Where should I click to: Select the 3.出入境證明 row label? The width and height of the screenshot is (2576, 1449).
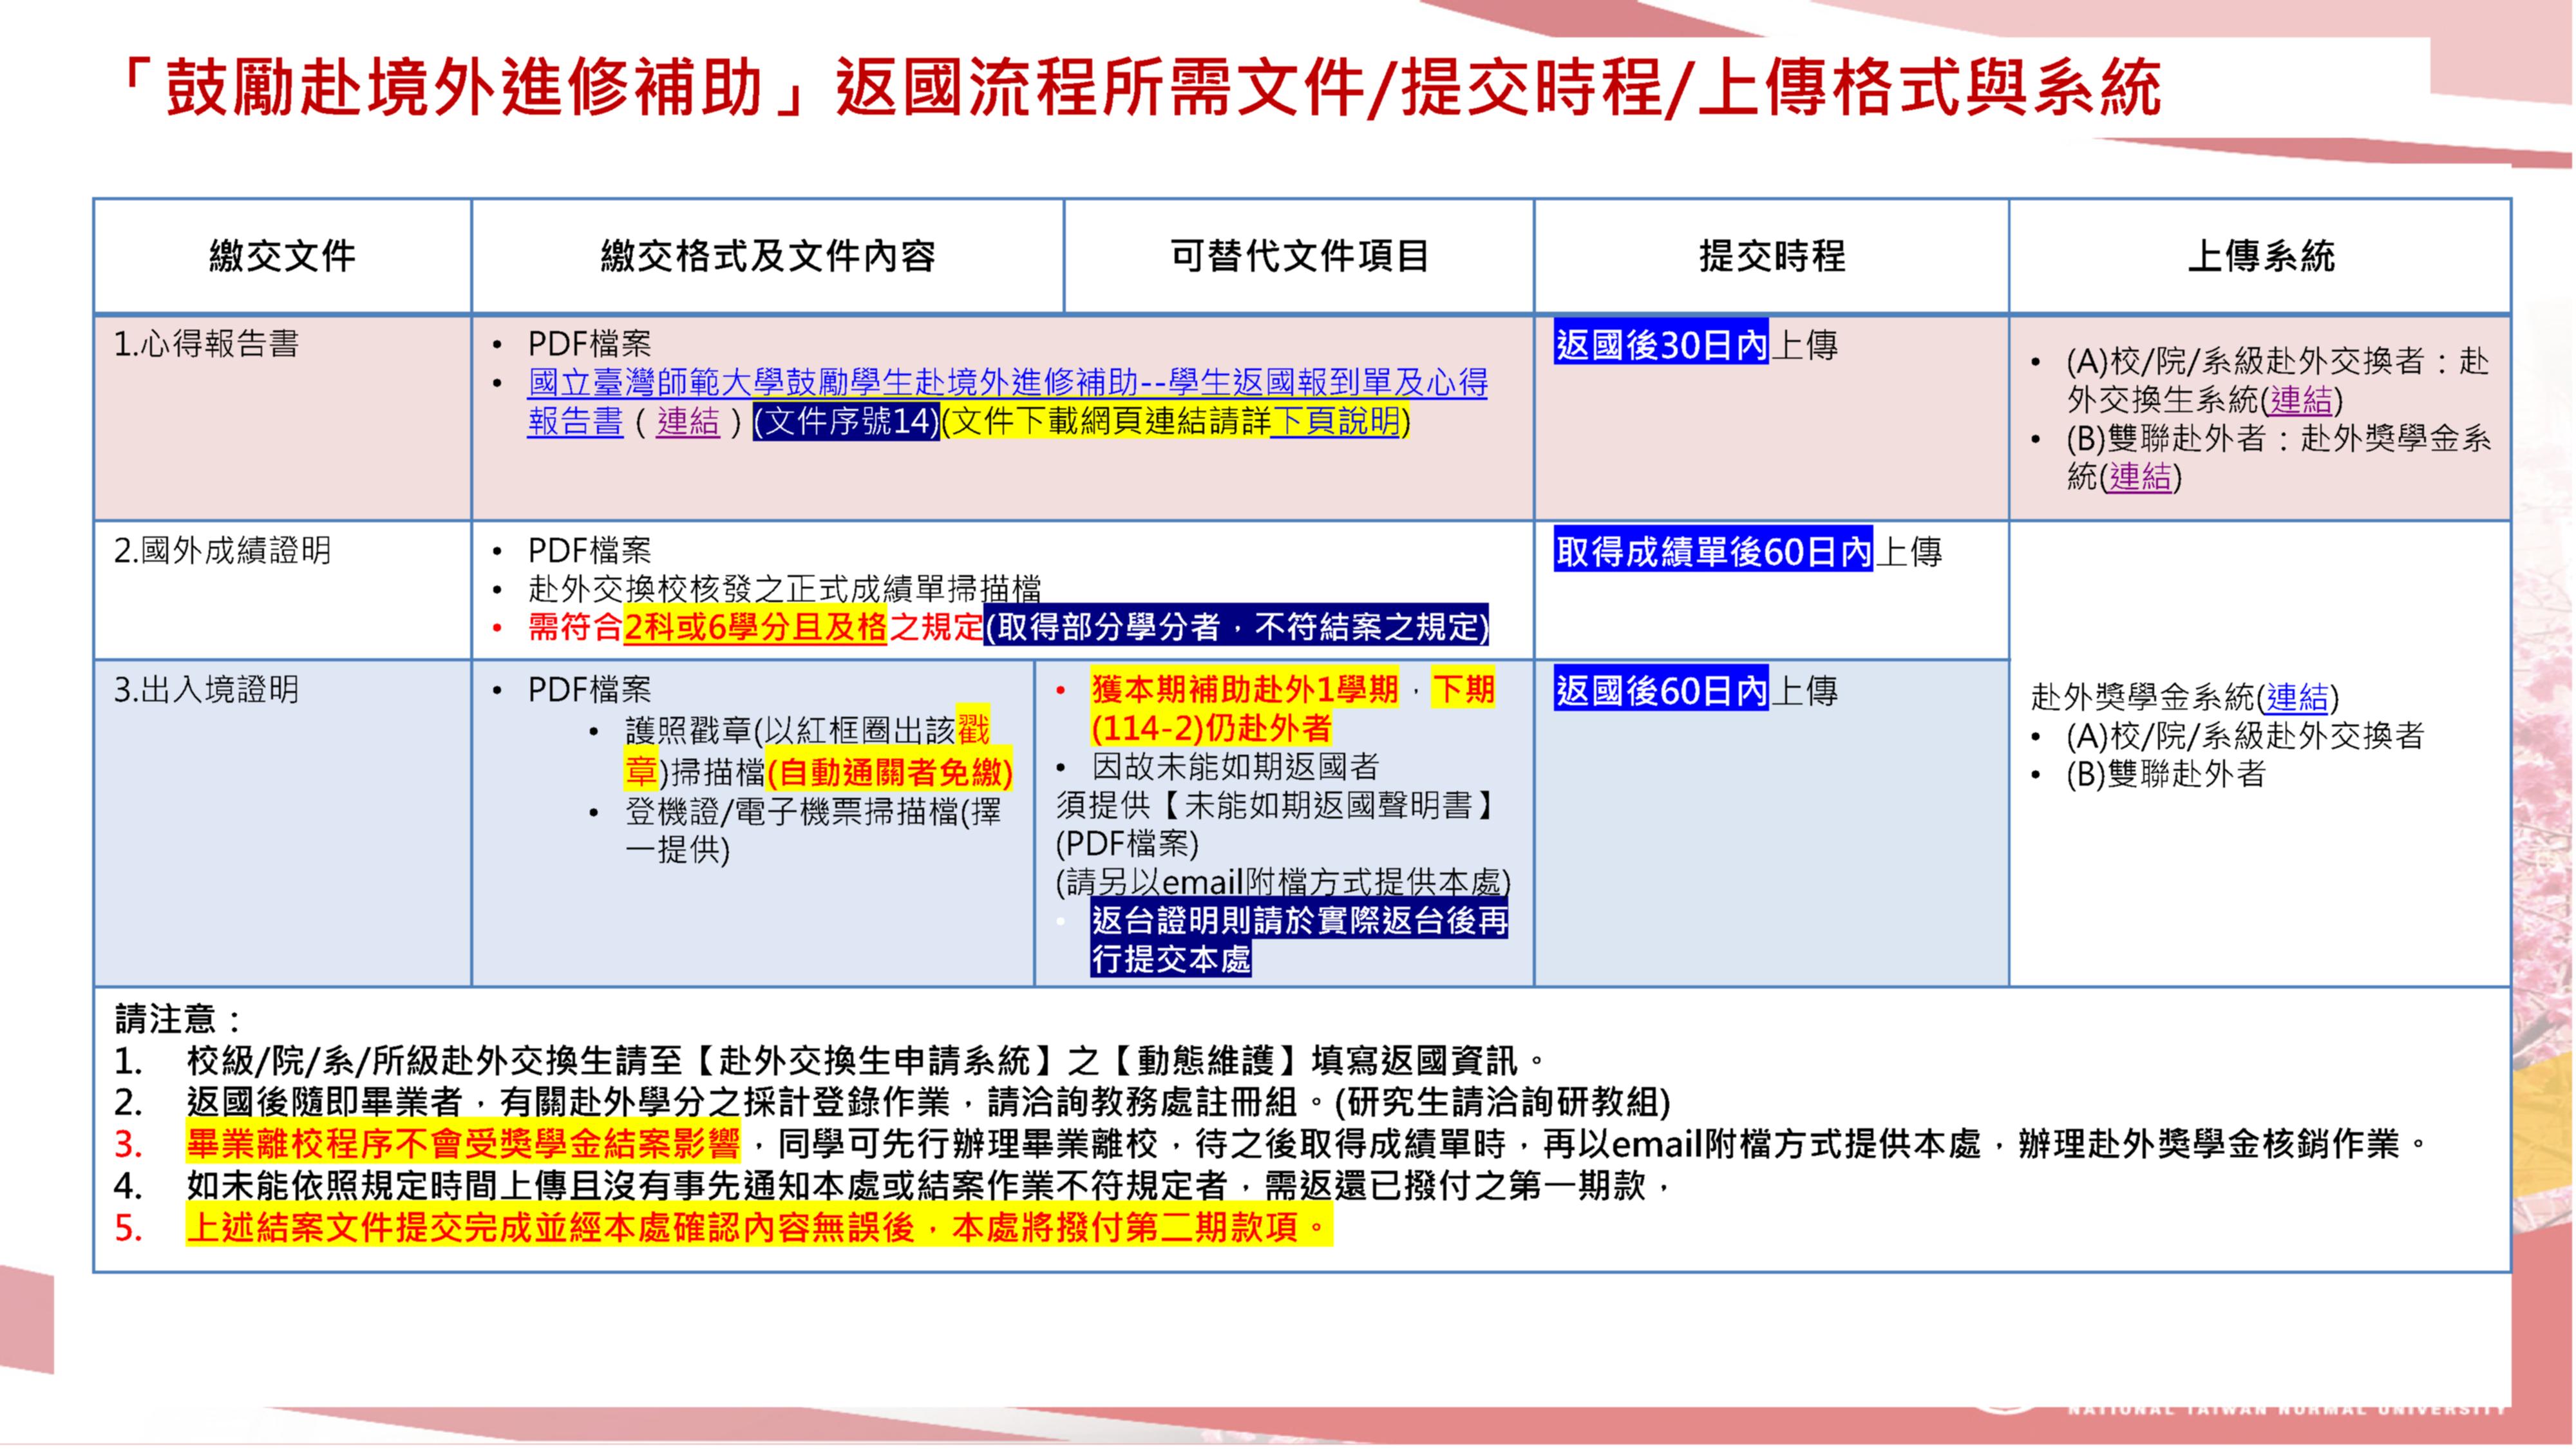(207, 690)
